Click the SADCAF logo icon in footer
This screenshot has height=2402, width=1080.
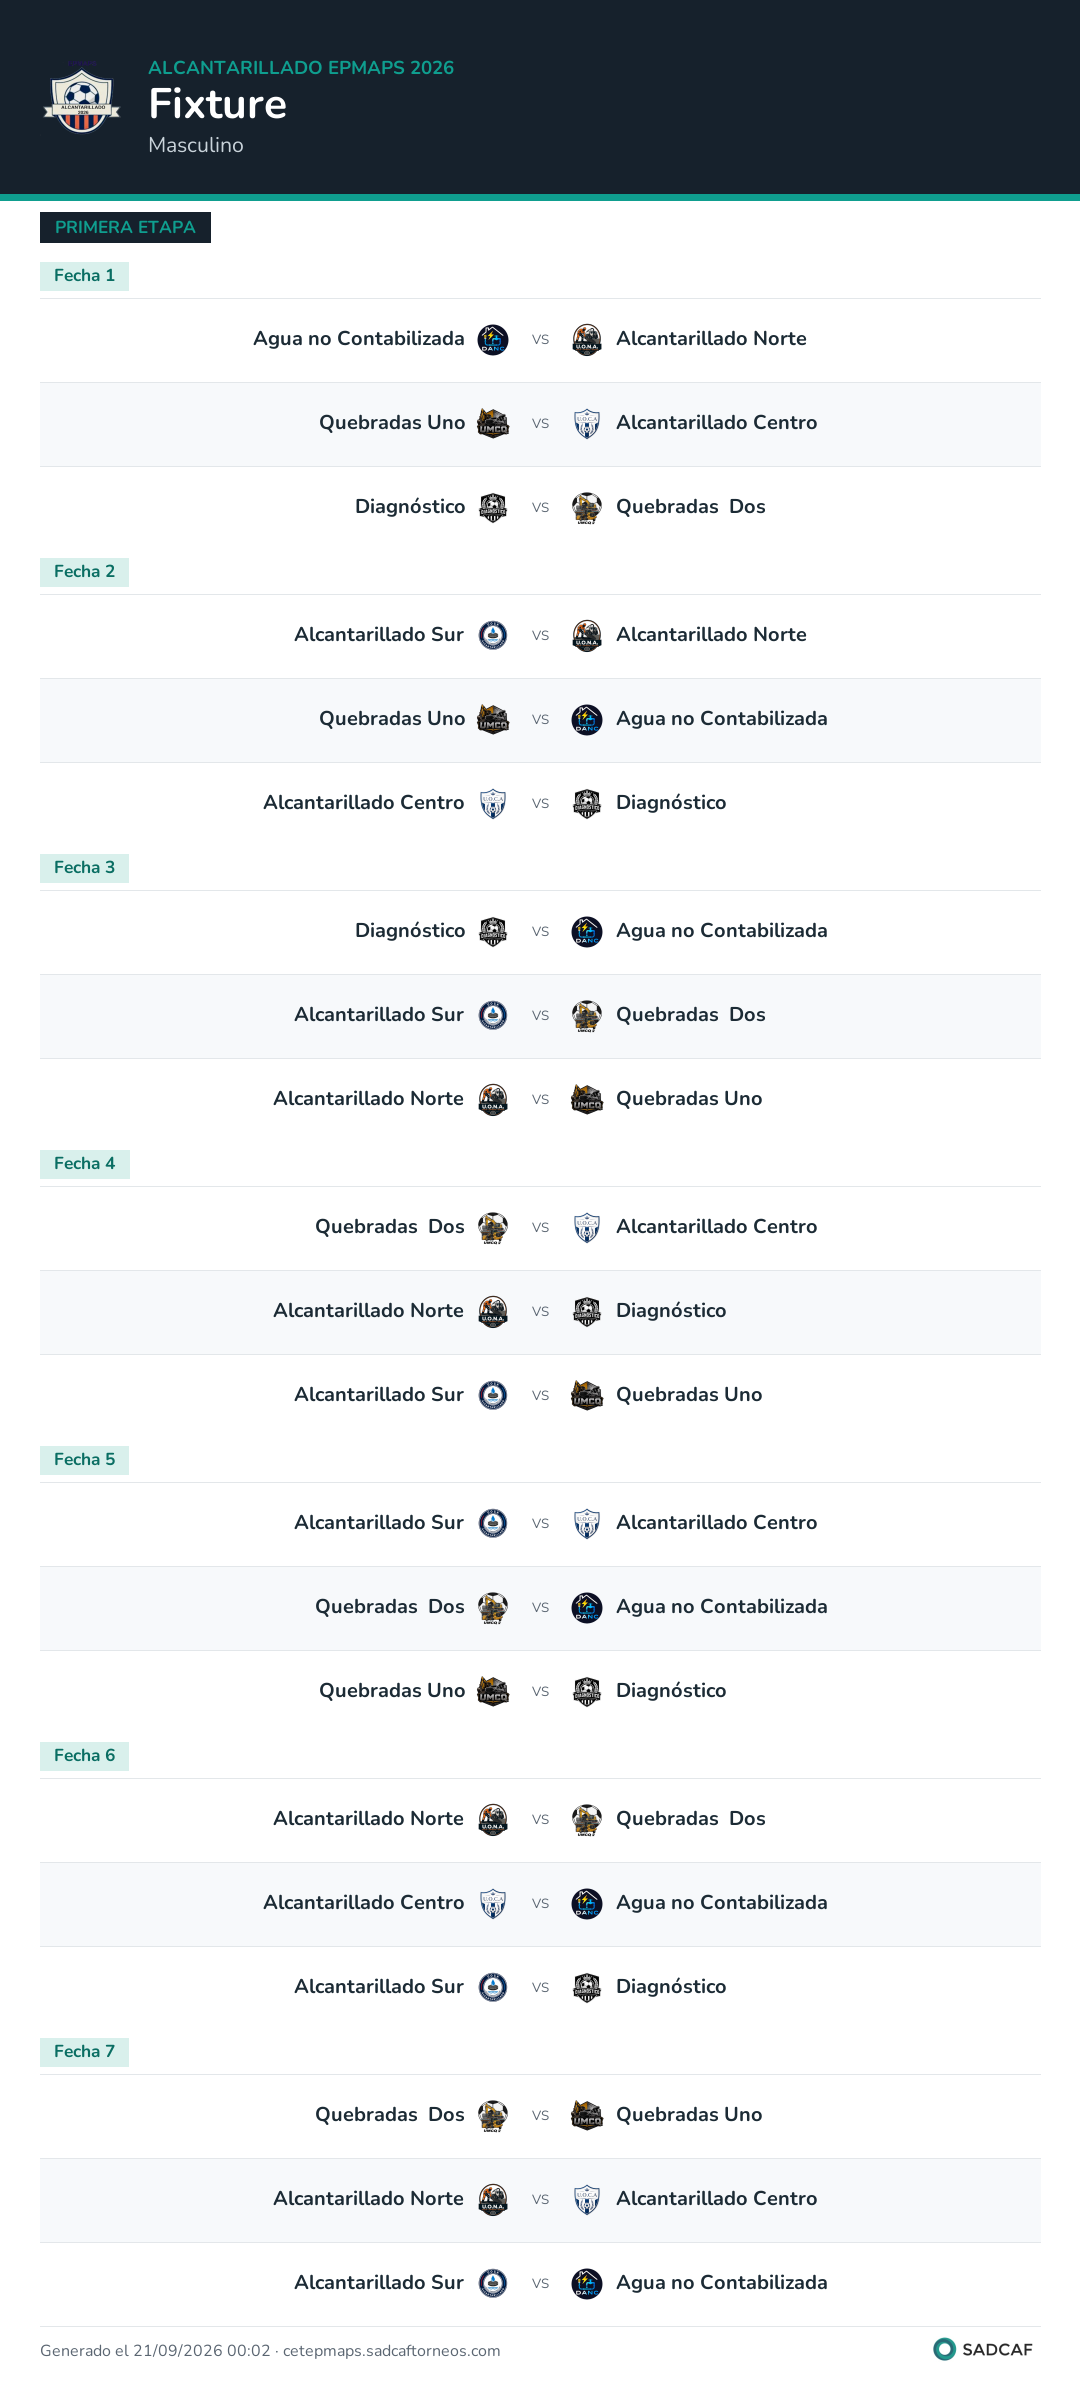[x=944, y=2349]
